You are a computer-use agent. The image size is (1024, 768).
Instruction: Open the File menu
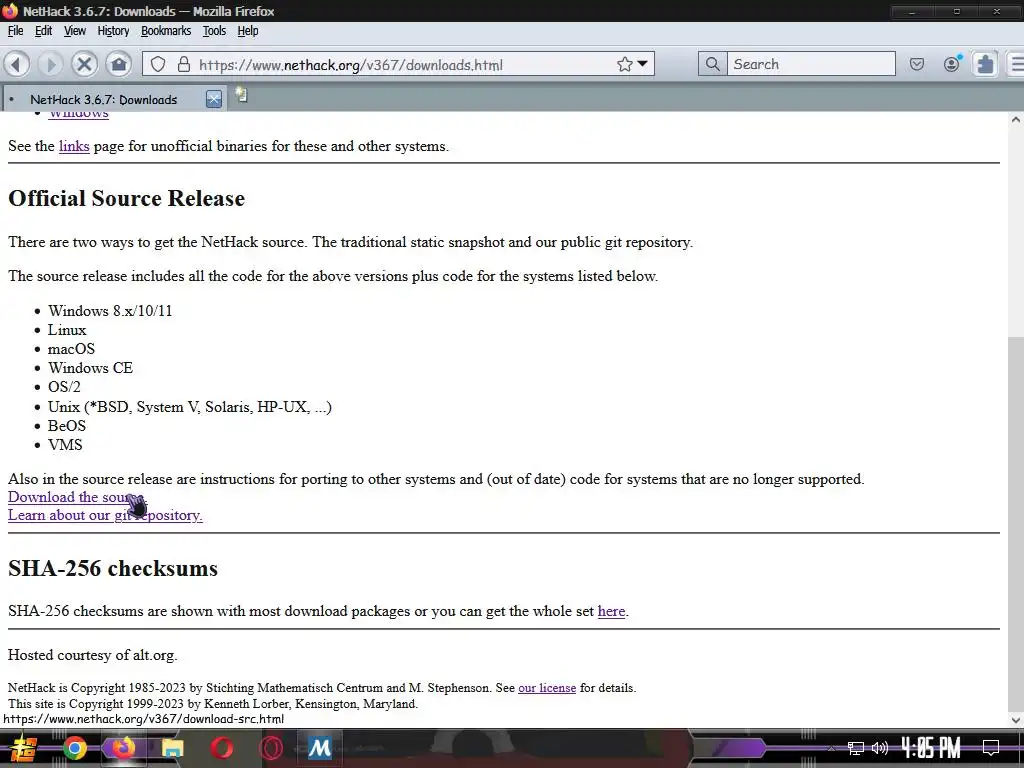click(x=16, y=31)
